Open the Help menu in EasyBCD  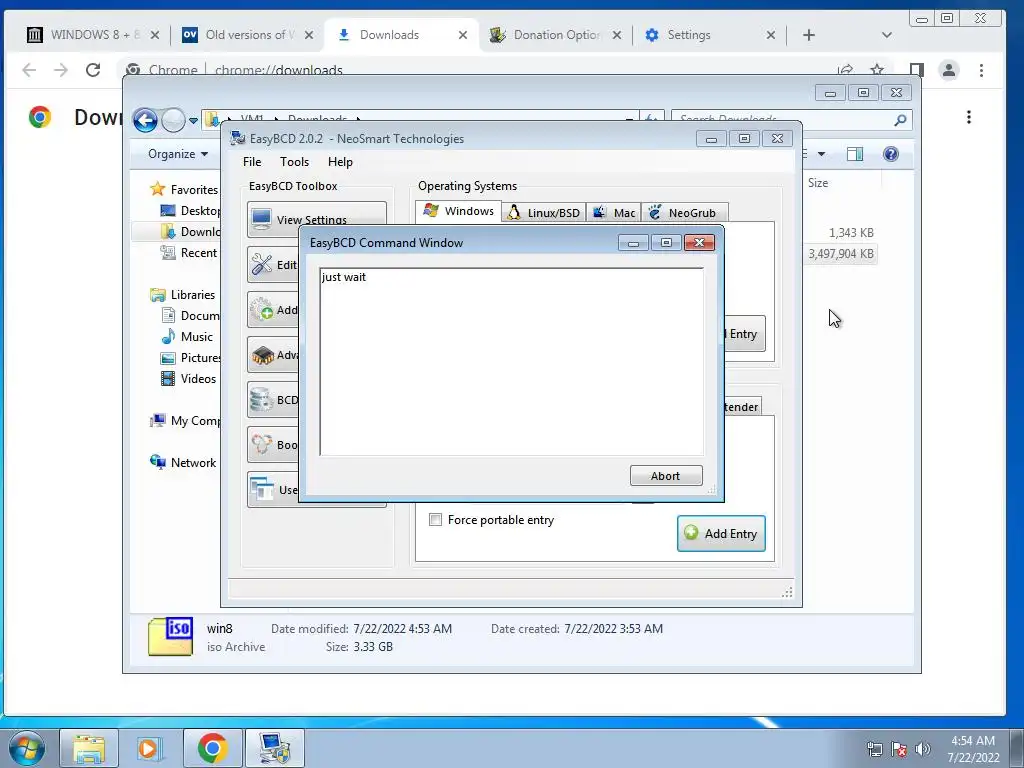coord(340,162)
